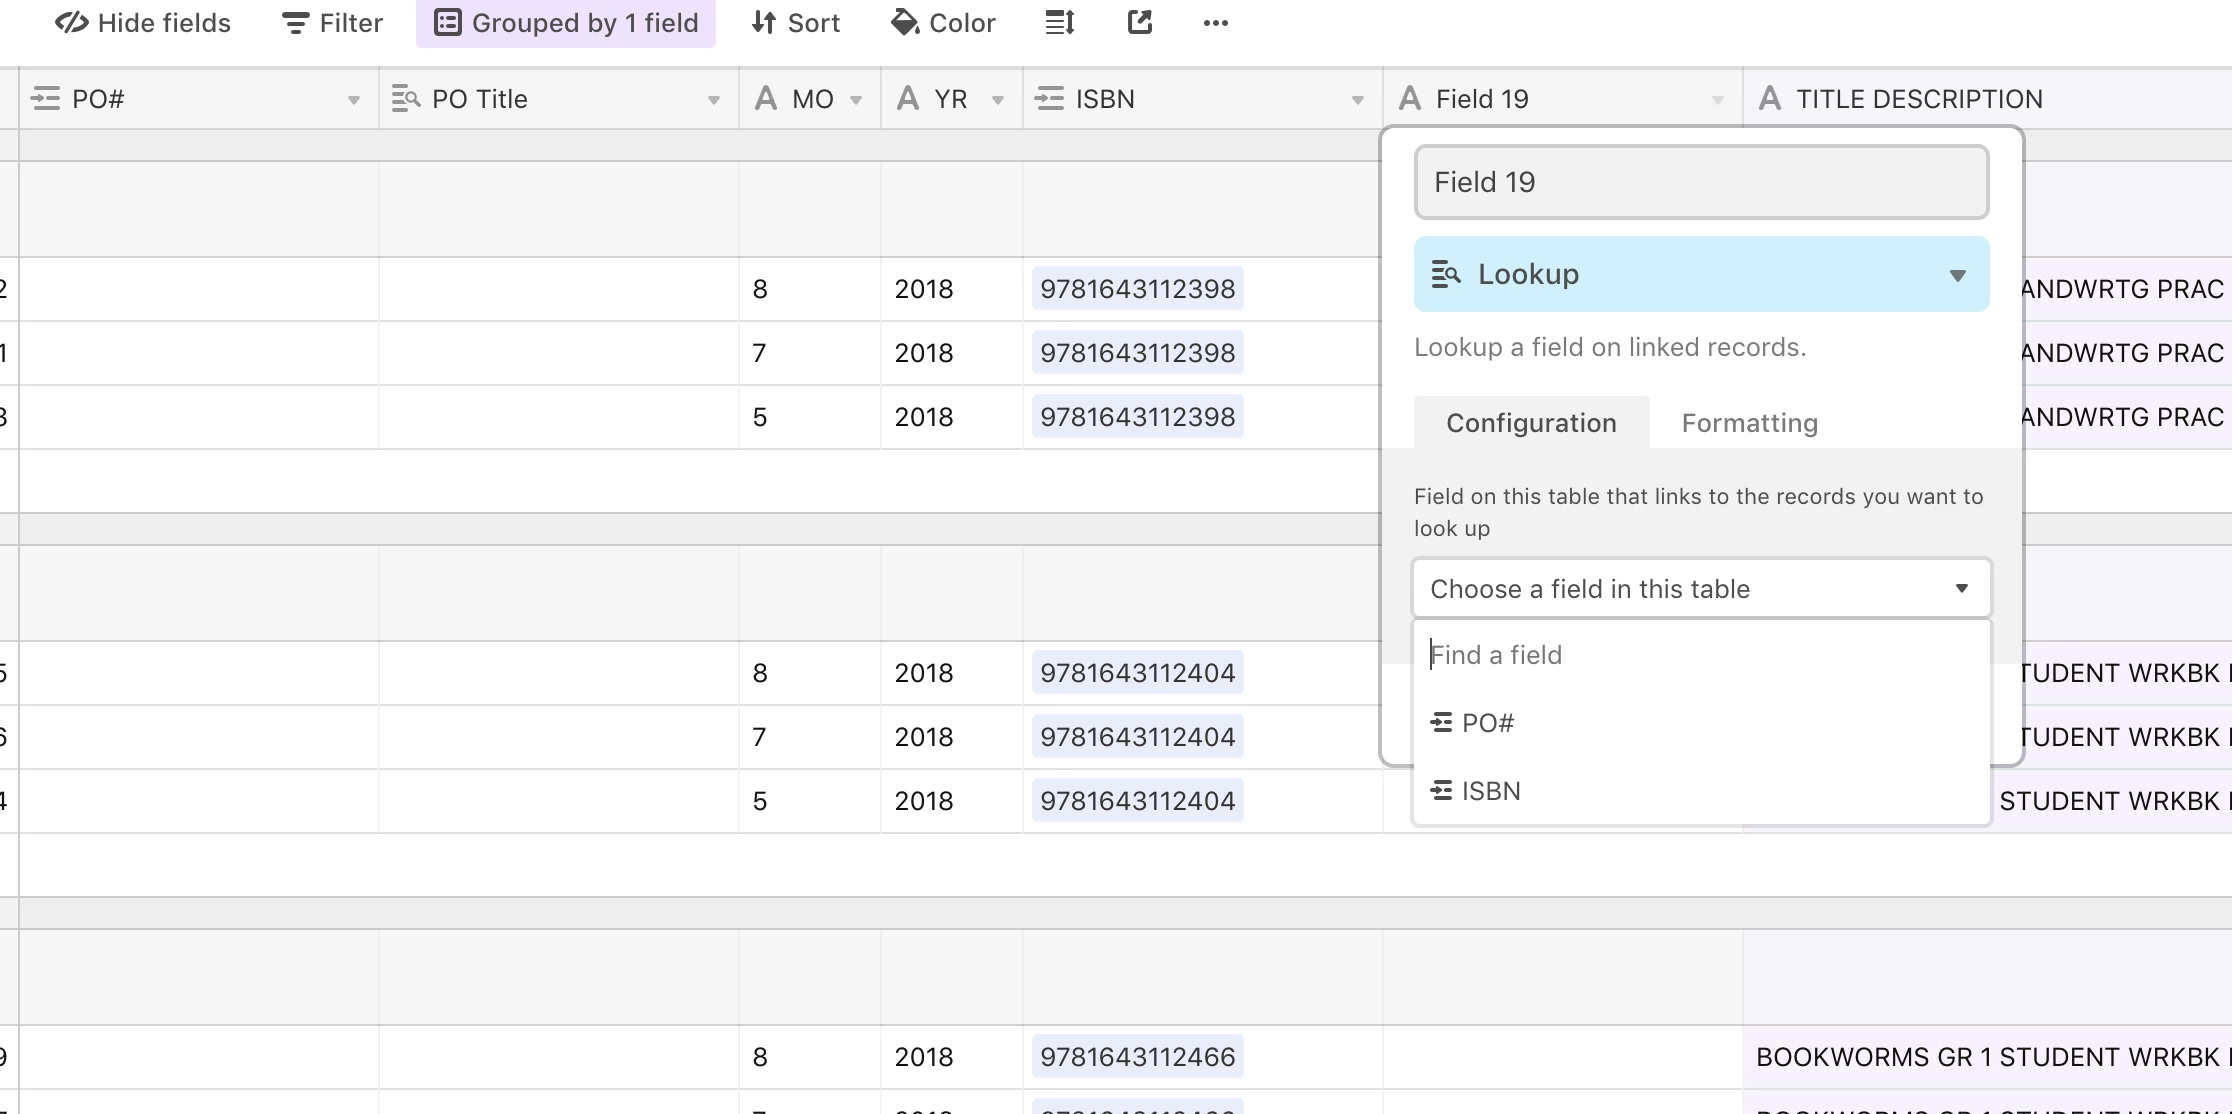Open the Color paint bucket tool
Viewport: 2232px width, 1114px height.
point(943,23)
